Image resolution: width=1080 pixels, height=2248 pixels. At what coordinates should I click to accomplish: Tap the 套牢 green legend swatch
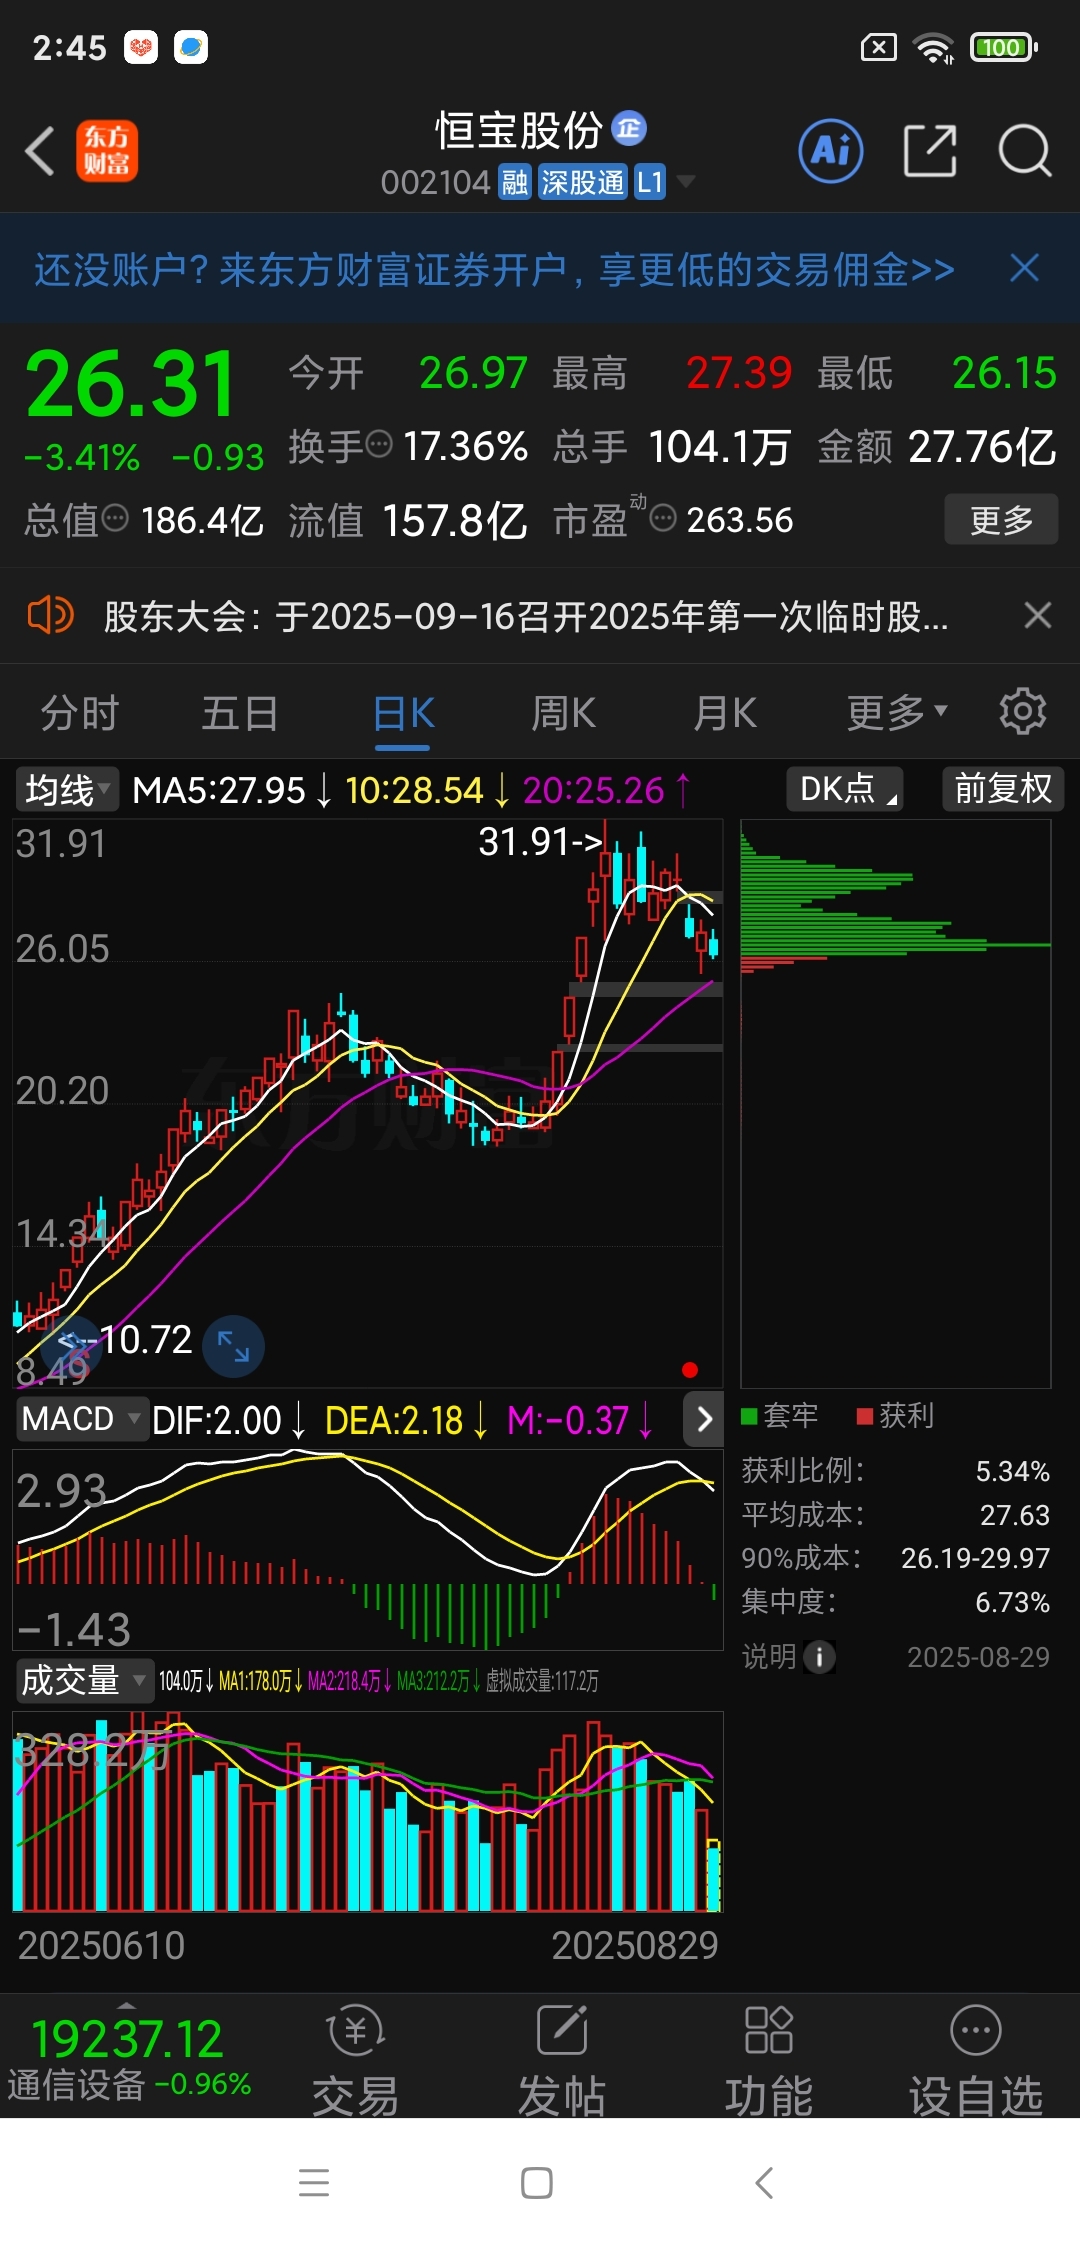tap(749, 1416)
